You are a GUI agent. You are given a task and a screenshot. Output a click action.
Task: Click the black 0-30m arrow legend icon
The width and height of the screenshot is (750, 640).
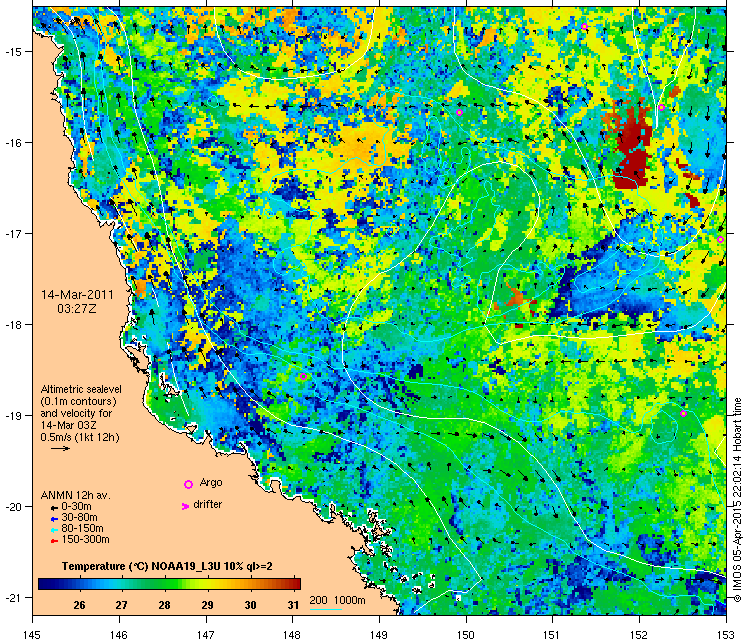(x=54, y=507)
